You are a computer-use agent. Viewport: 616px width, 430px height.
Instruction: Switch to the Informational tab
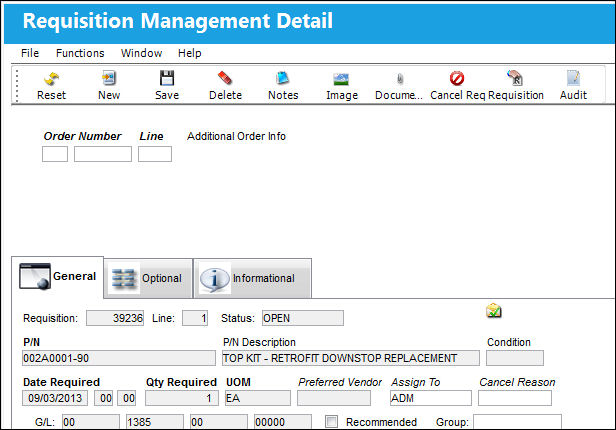pos(253,278)
